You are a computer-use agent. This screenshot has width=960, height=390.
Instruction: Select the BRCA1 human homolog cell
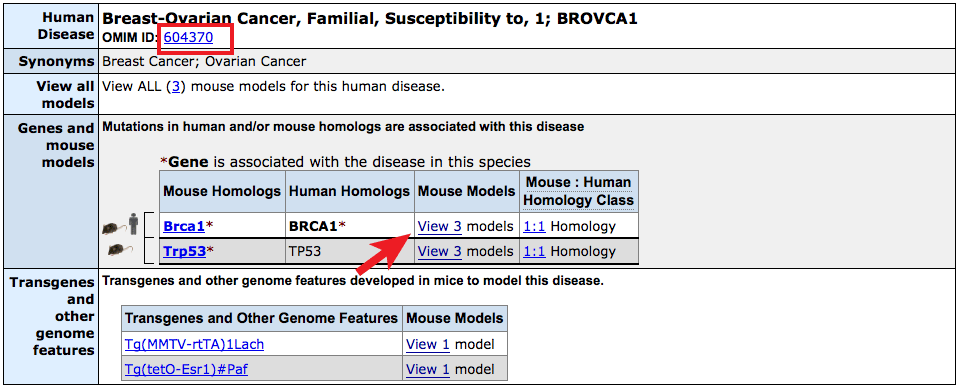350,226
